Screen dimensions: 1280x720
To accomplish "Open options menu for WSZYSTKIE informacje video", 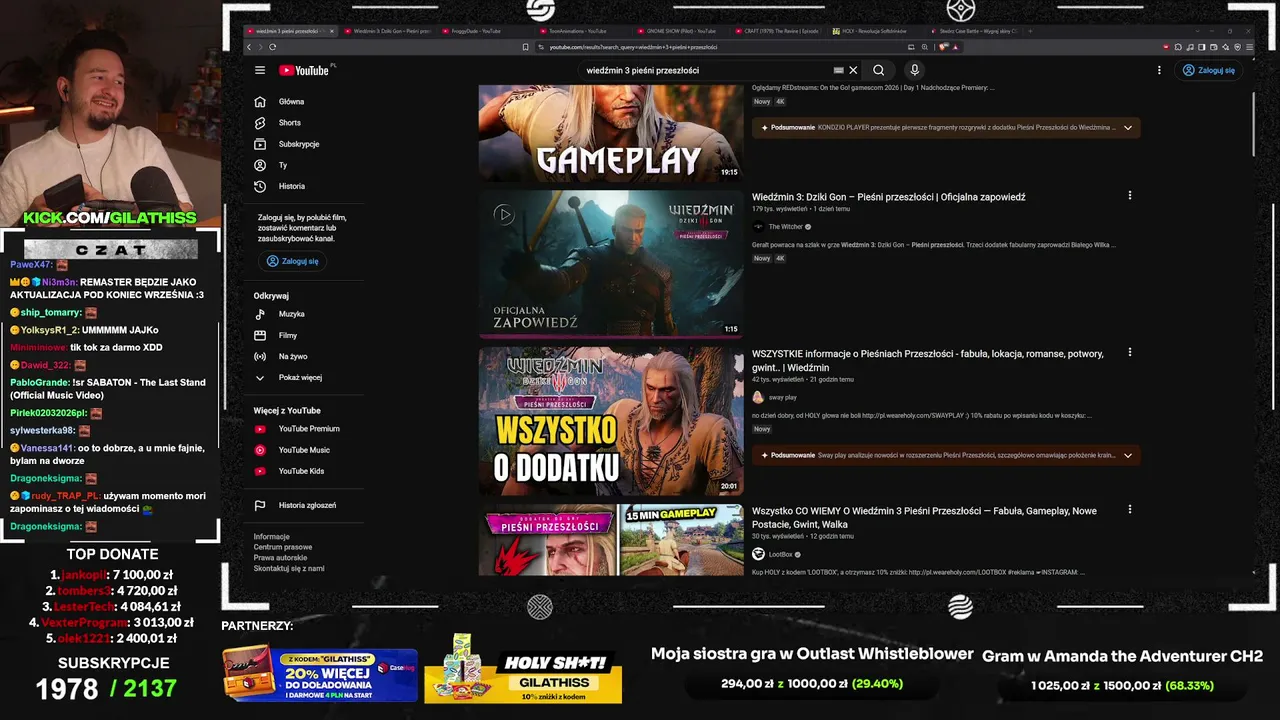I will tap(1130, 353).
